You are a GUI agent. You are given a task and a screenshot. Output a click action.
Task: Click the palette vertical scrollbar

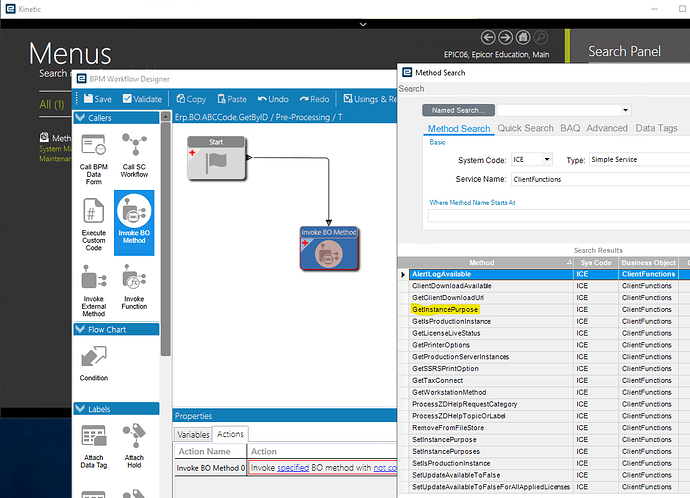coord(165,239)
